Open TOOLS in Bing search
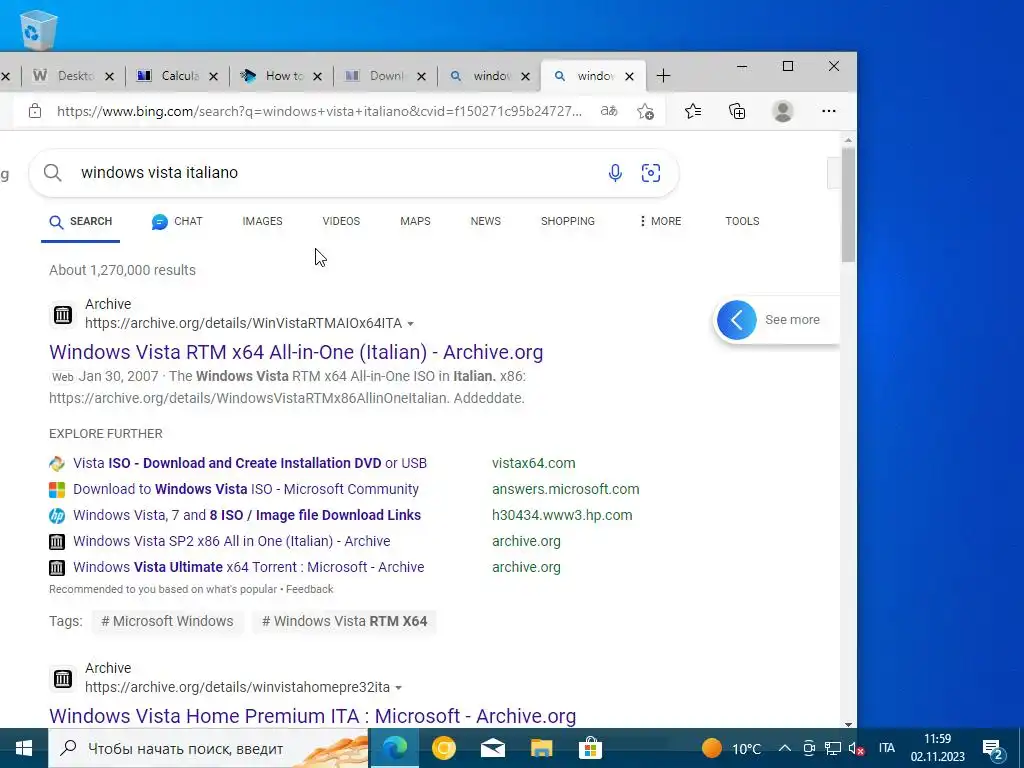This screenshot has width=1024, height=768. tap(742, 221)
